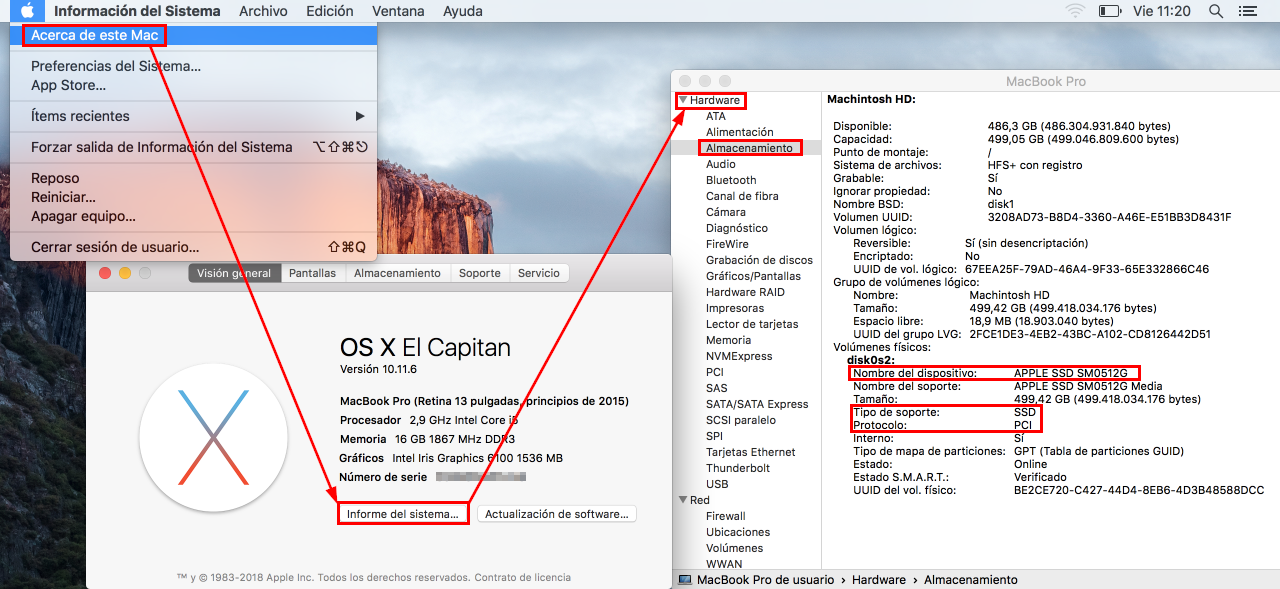The width and height of the screenshot is (1280, 589).
Task: Select Ubicaciones under Red
Action: (x=738, y=532)
